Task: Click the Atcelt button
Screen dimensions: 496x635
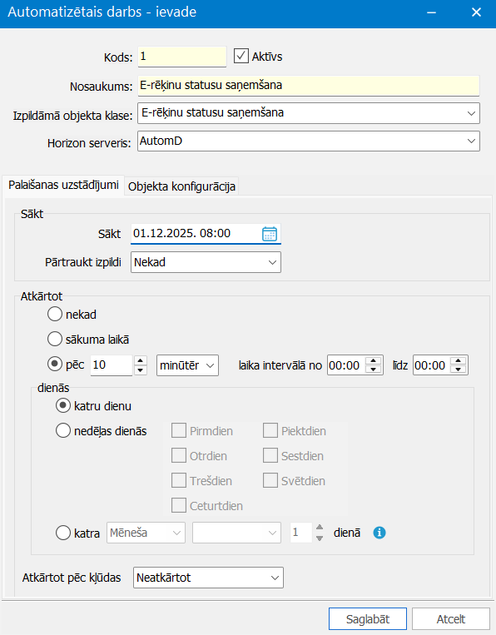Action: (451, 619)
